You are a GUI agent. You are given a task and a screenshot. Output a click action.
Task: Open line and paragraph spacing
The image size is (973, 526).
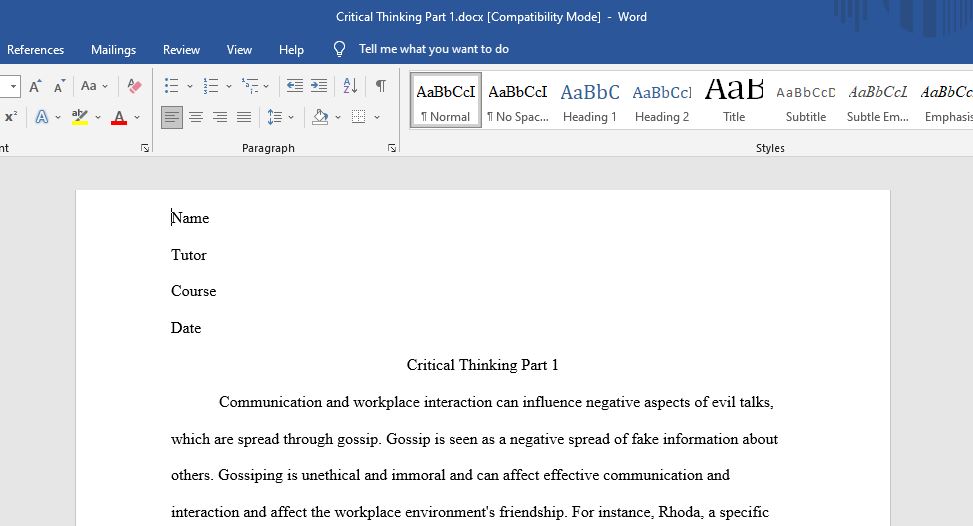point(274,117)
